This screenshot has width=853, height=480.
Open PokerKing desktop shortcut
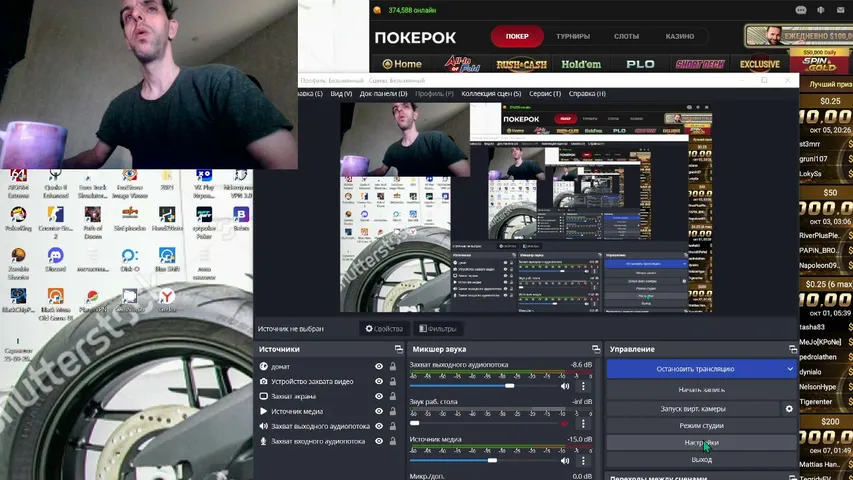pyautogui.click(x=18, y=218)
